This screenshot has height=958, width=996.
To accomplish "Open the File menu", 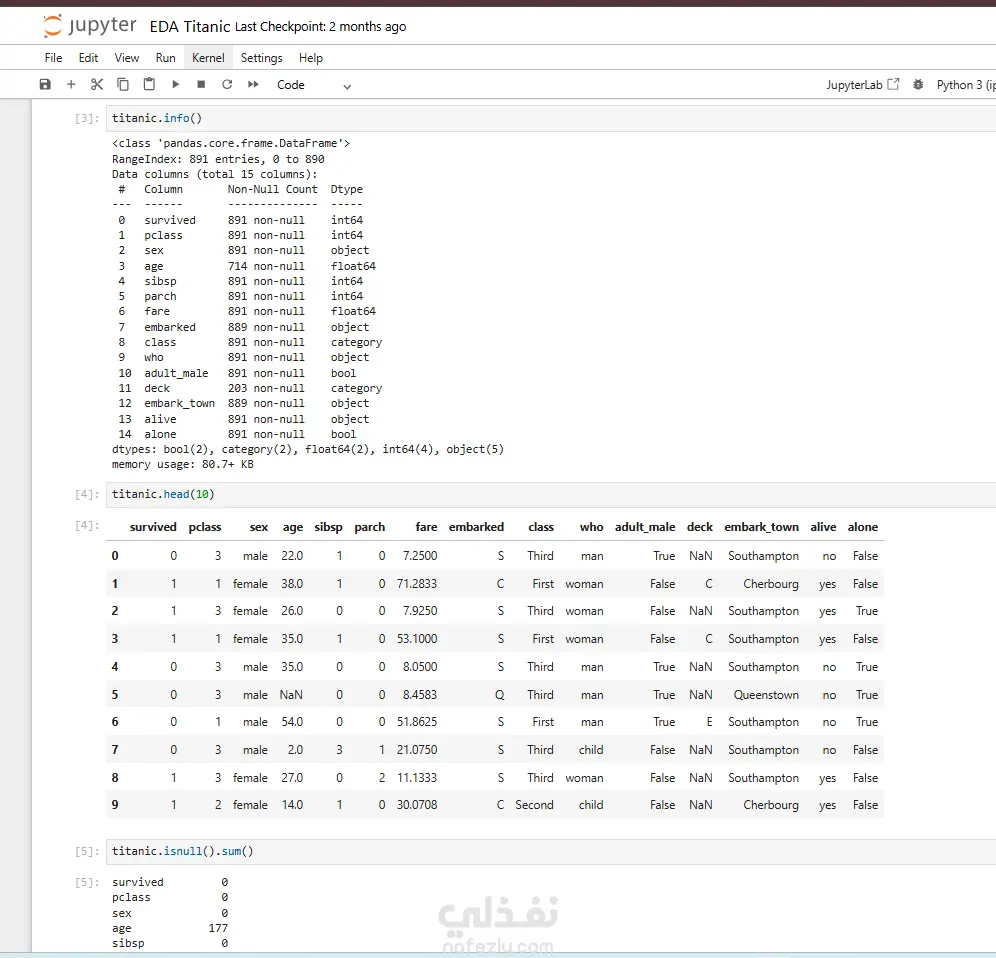I will [53, 58].
